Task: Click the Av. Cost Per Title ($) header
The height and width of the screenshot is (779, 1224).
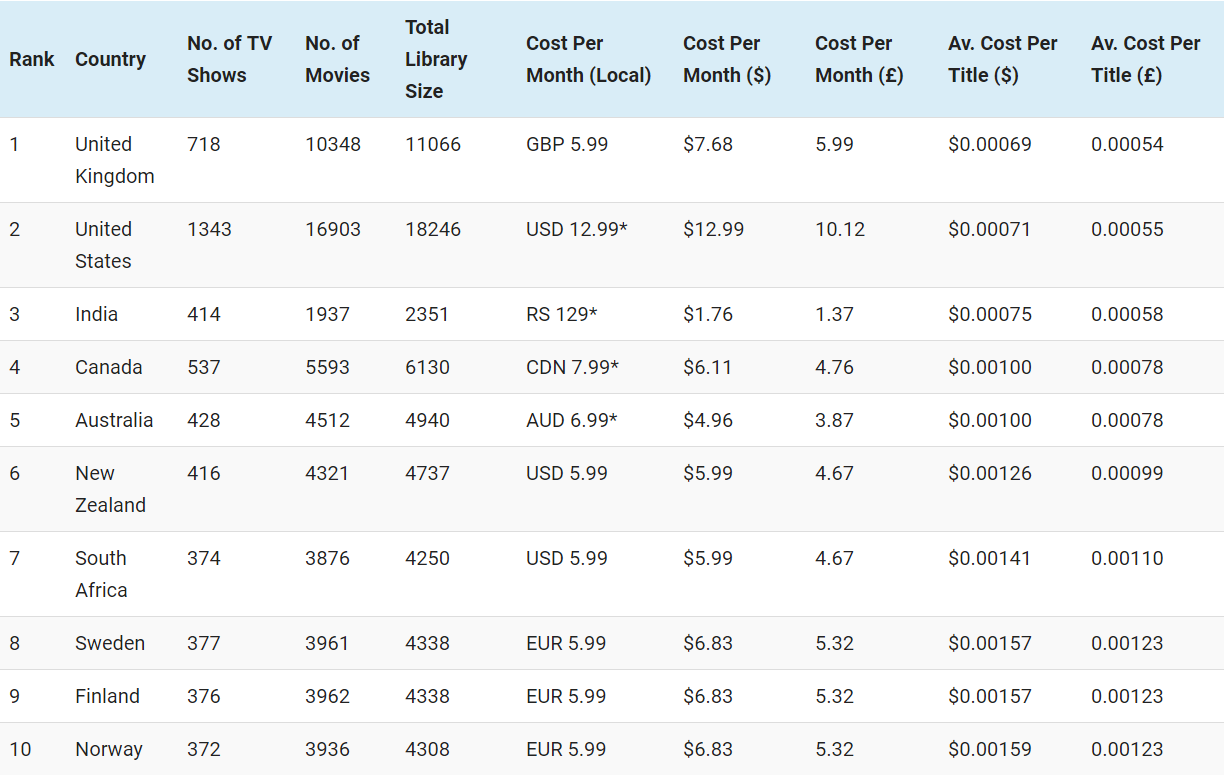Action: click(1002, 59)
